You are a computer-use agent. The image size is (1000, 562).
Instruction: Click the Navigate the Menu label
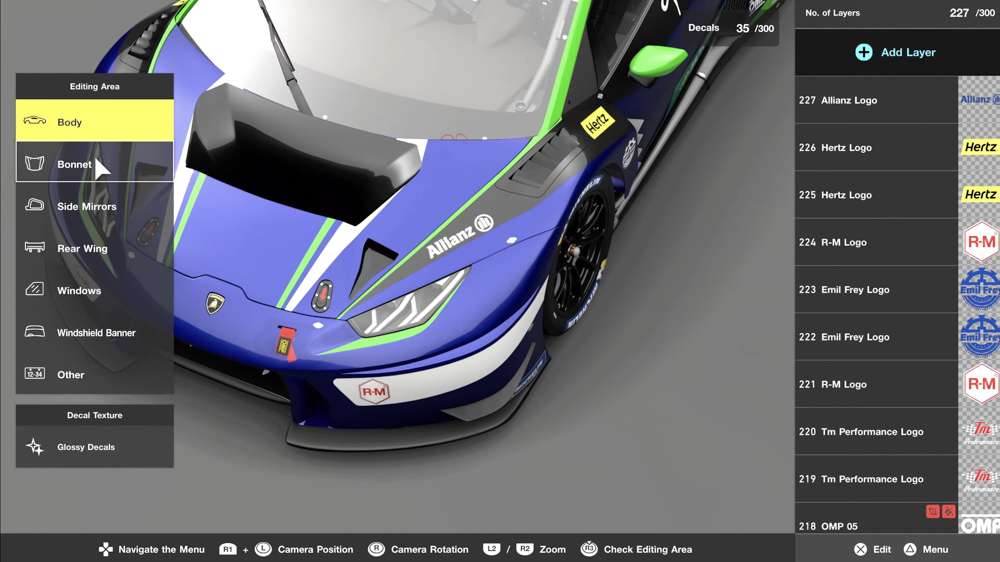click(161, 549)
